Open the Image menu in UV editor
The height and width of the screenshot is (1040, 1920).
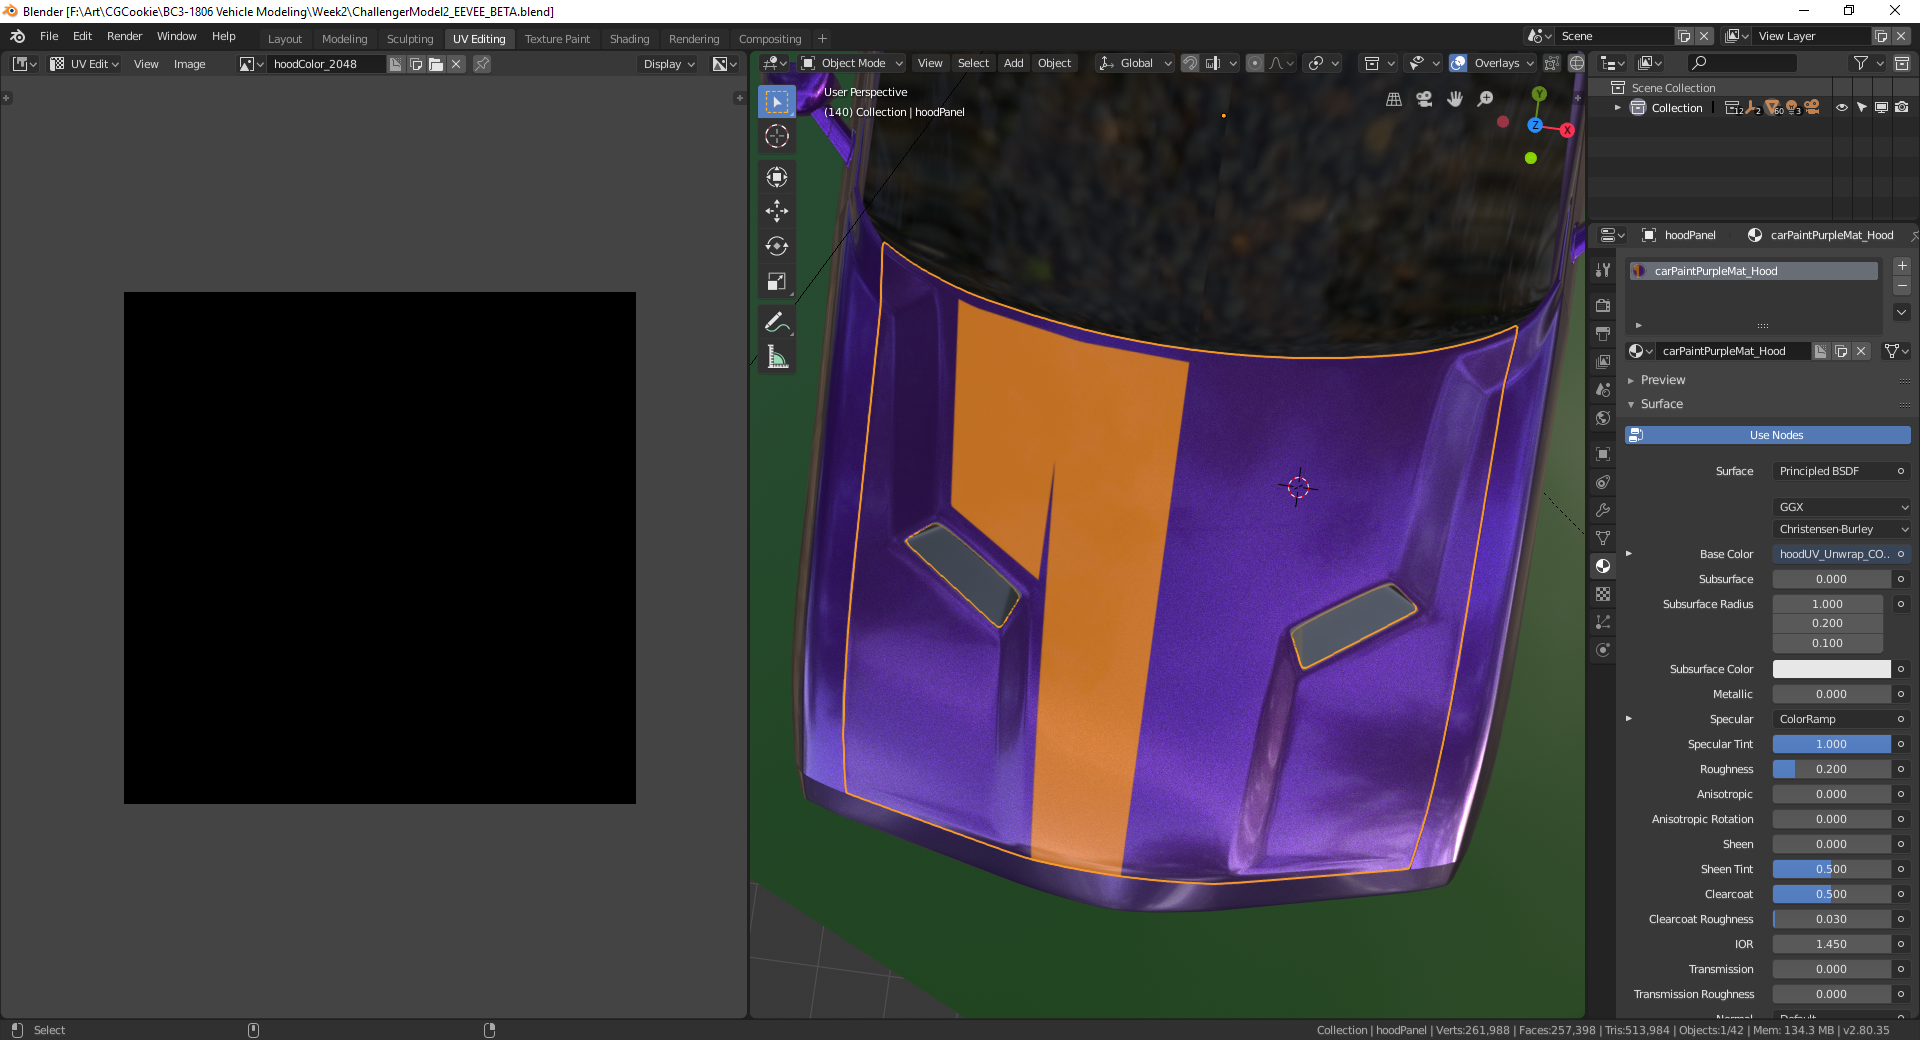pyautogui.click(x=189, y=64)
